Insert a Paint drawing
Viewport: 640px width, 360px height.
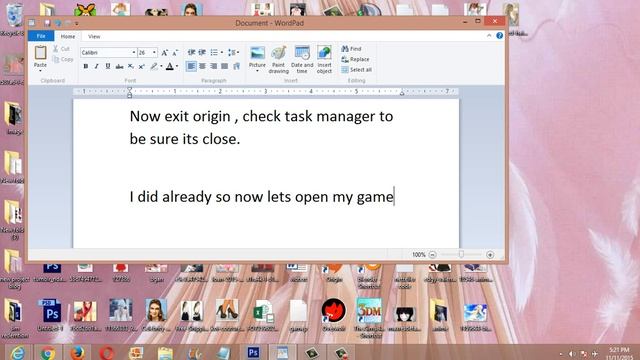(279, 59)
